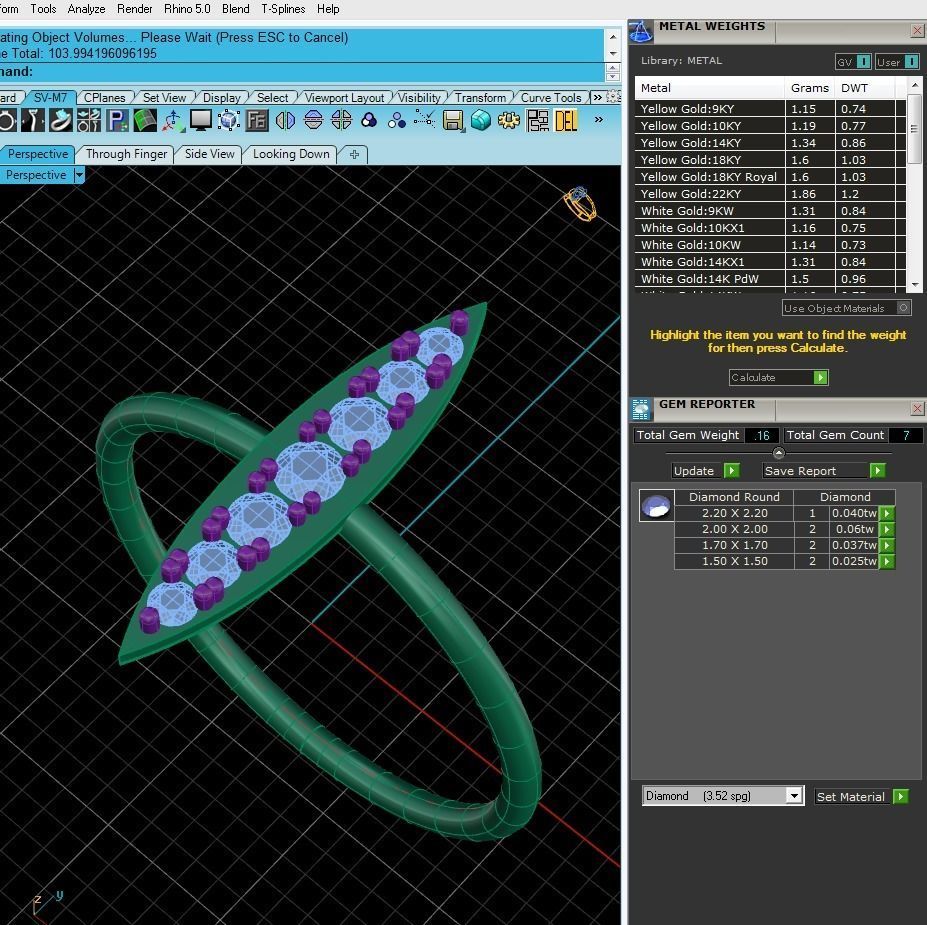Expand the 1.50 X 1.50 diamond row arrow

[x=886, y=561]
